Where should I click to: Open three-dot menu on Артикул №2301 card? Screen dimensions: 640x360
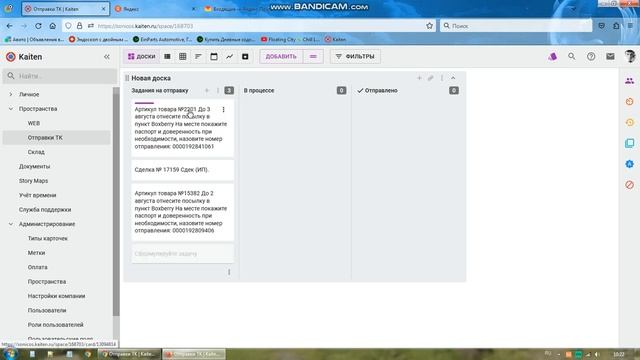point(223,109)
